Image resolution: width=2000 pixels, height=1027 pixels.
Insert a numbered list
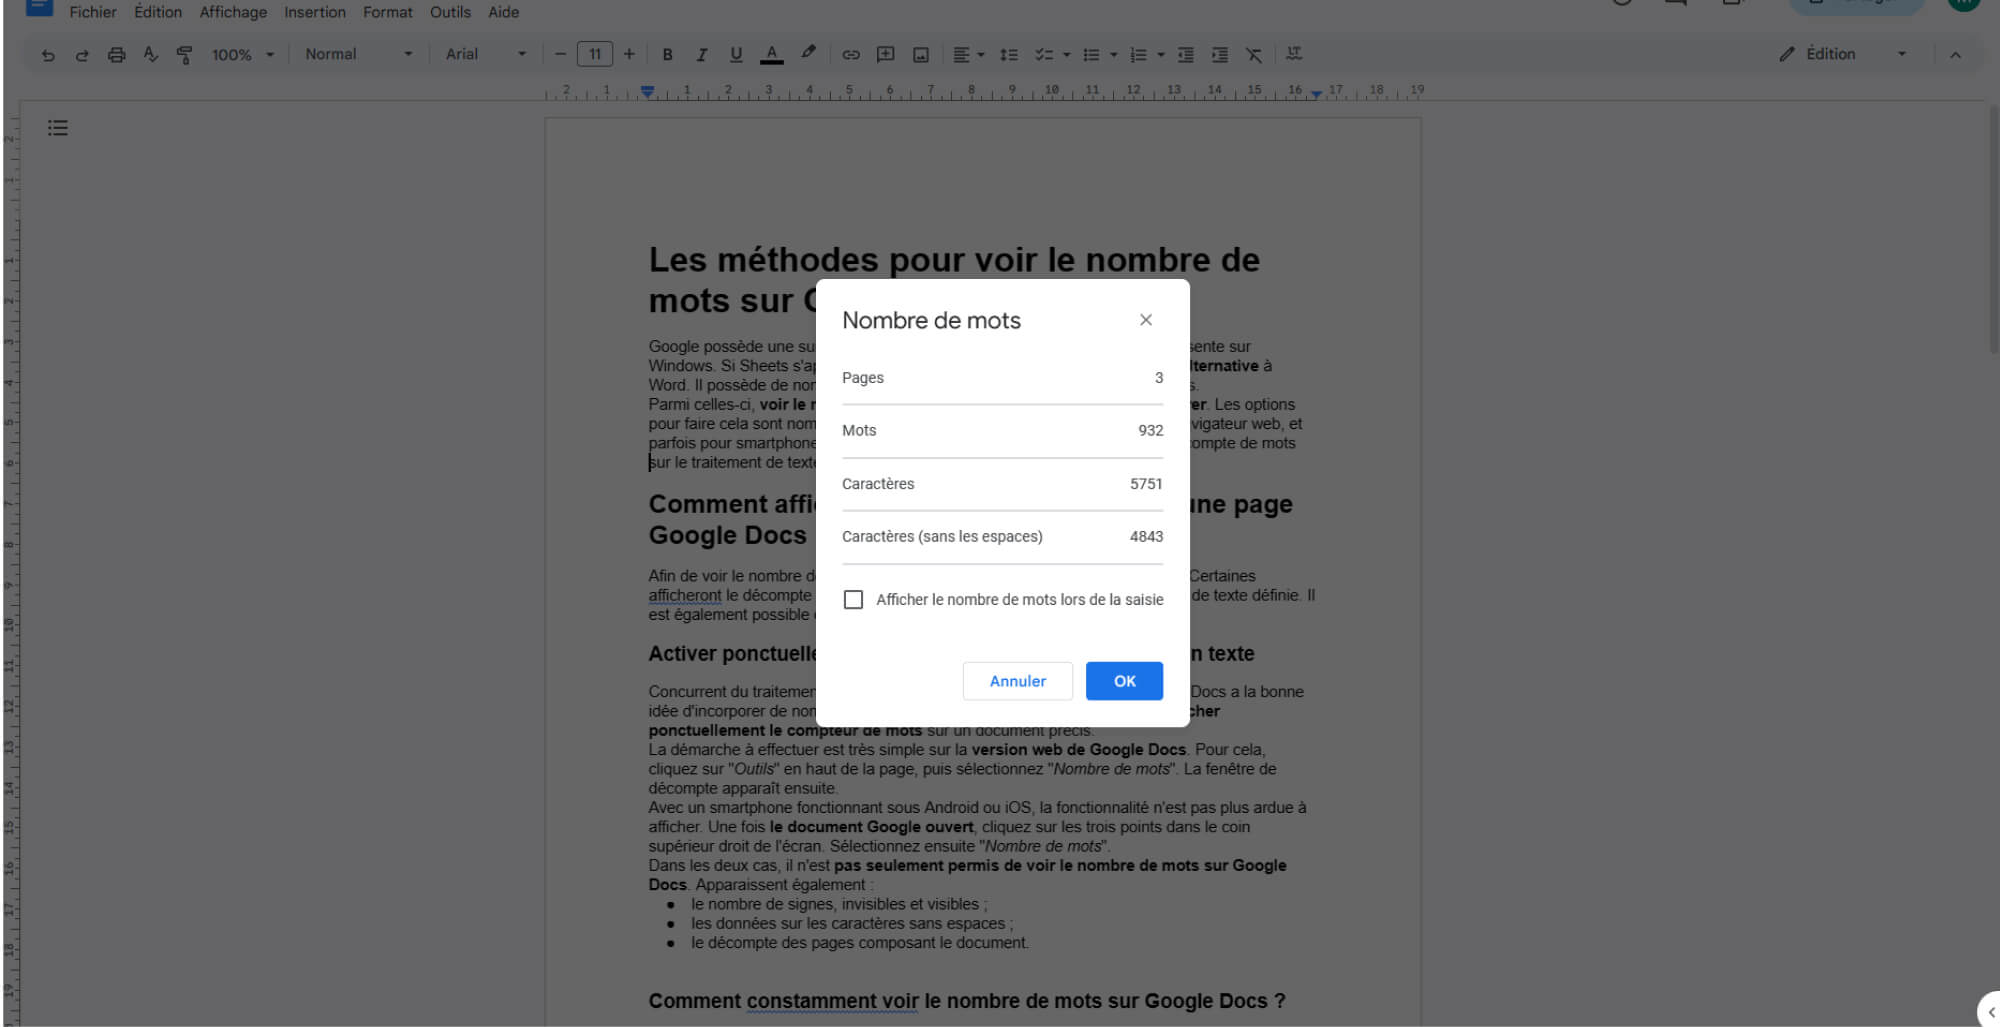click(x=1138, y=55)
